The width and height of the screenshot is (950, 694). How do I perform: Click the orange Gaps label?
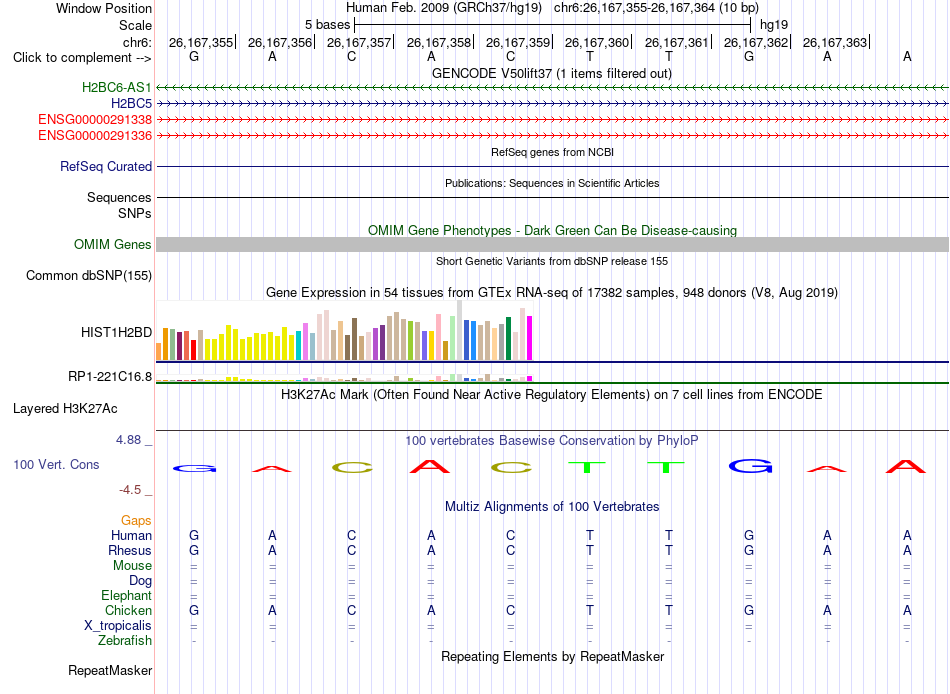coord(136,521)
